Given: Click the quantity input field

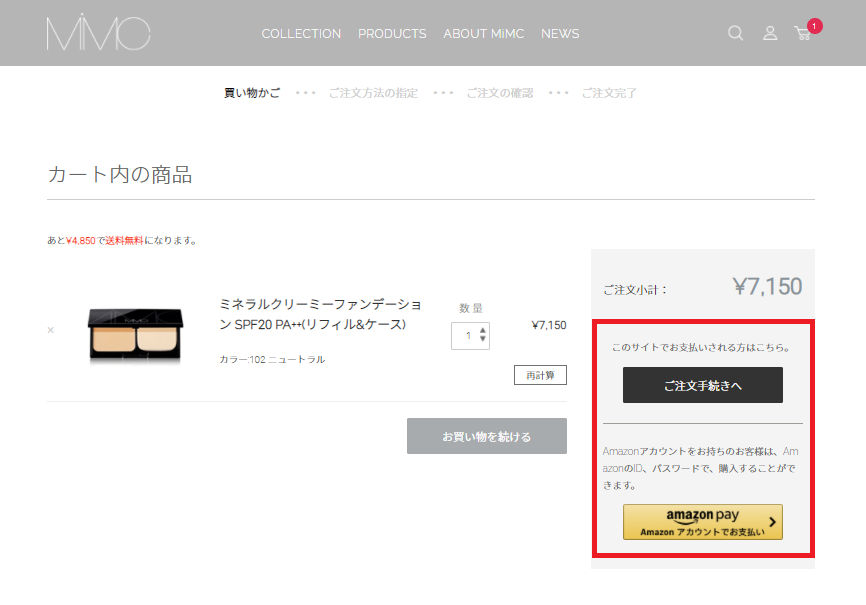Looking at the screenshot, I should pos(470,336).
